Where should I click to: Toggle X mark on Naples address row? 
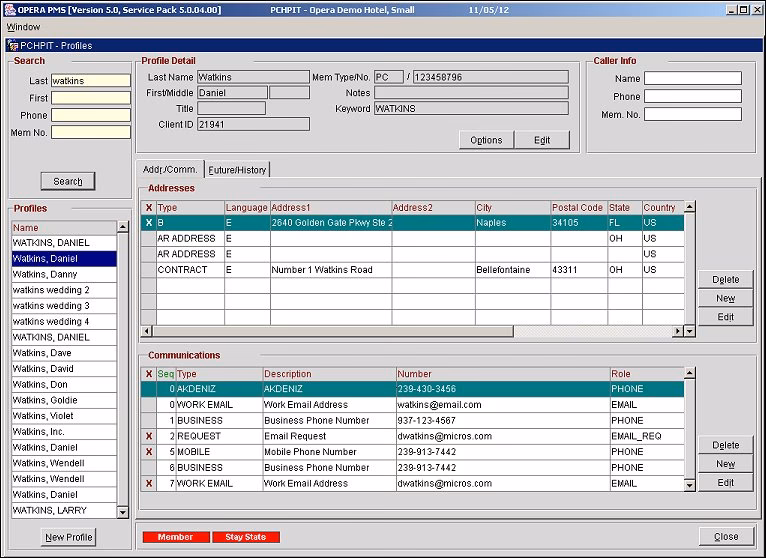coord(149,223)
